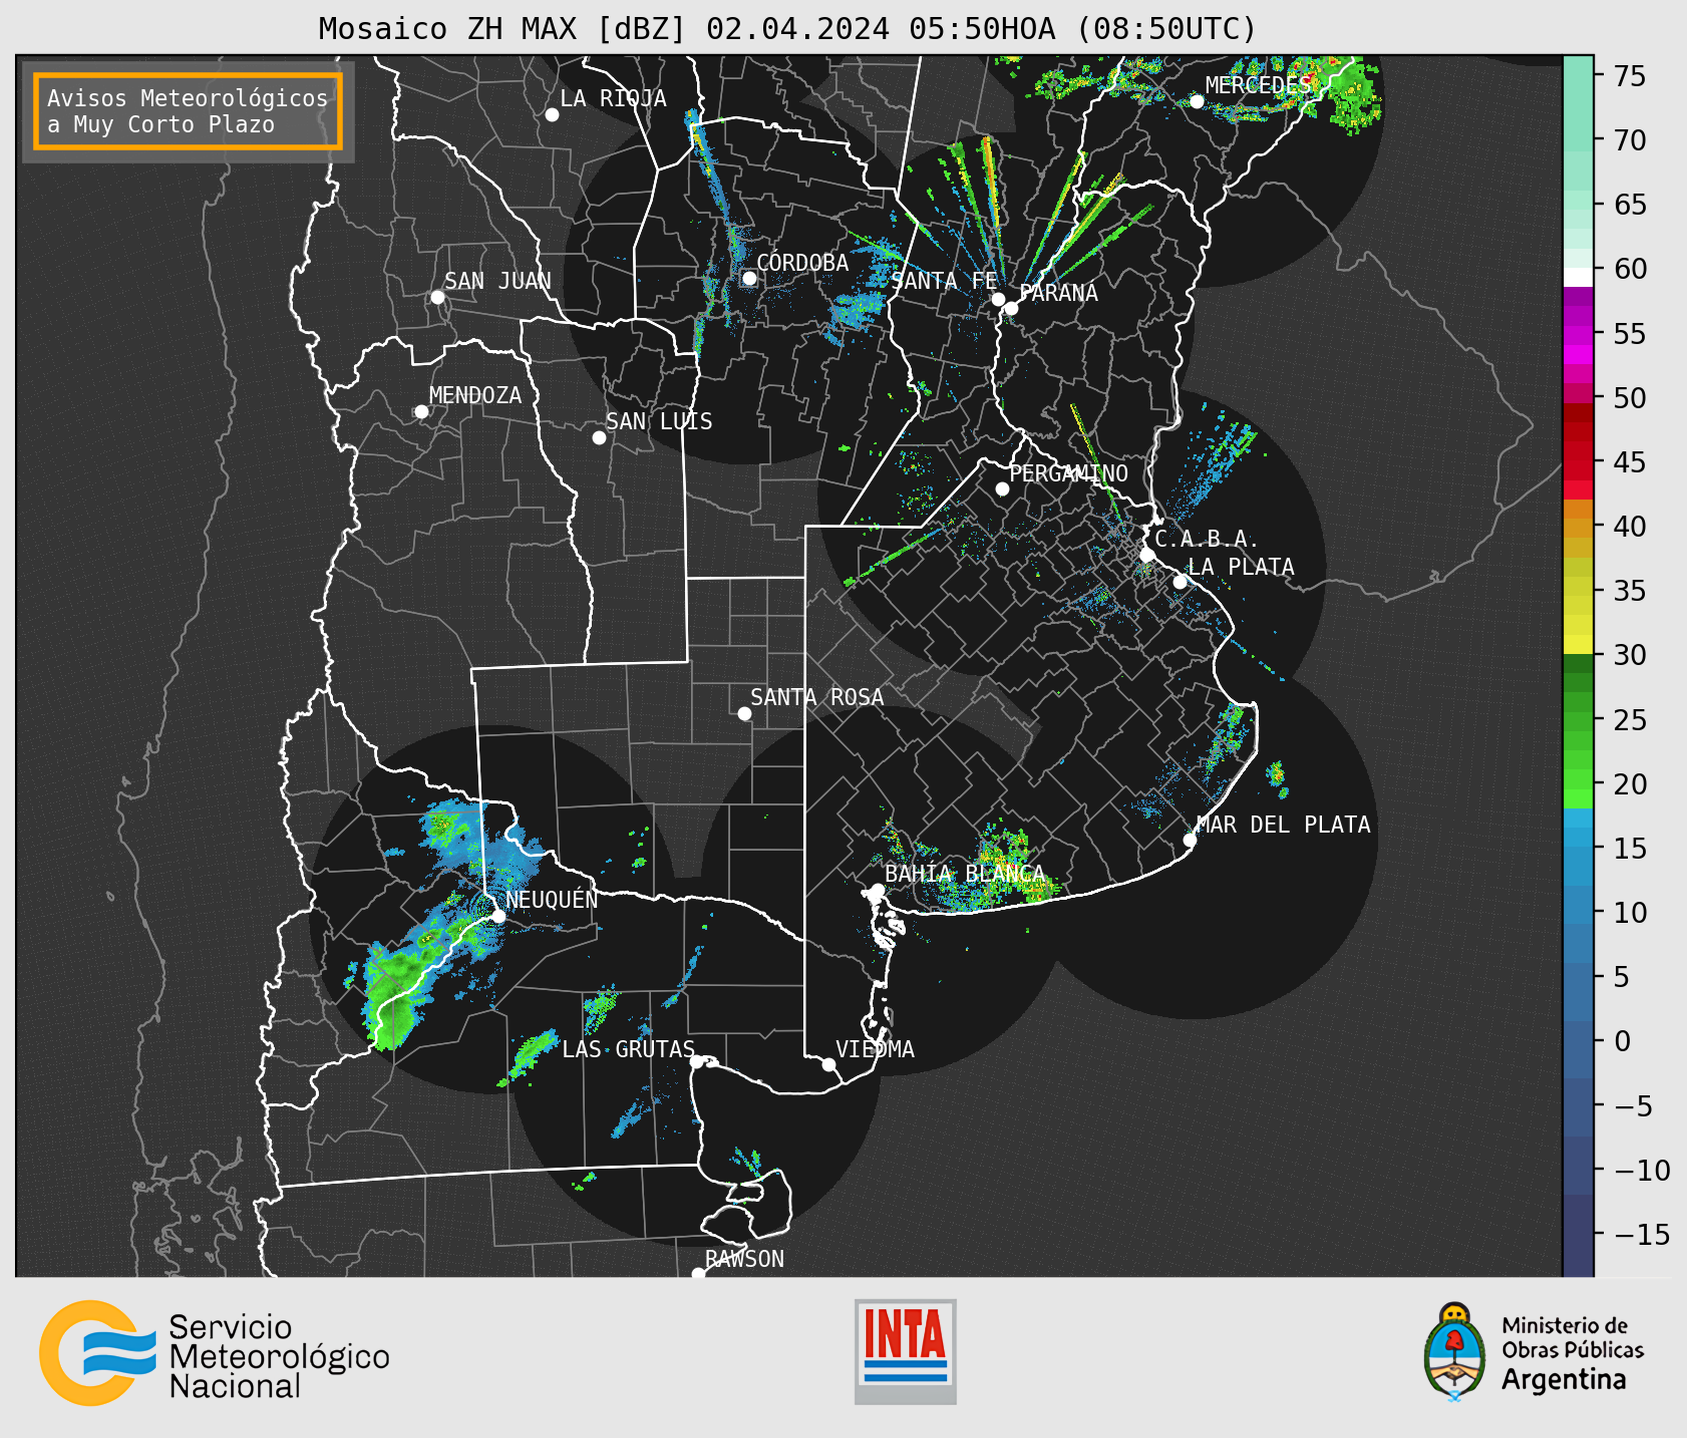1687x1438 pixels.
Task: Click the map title Mosaico ZH MAX
Action: tap(787, 29)
